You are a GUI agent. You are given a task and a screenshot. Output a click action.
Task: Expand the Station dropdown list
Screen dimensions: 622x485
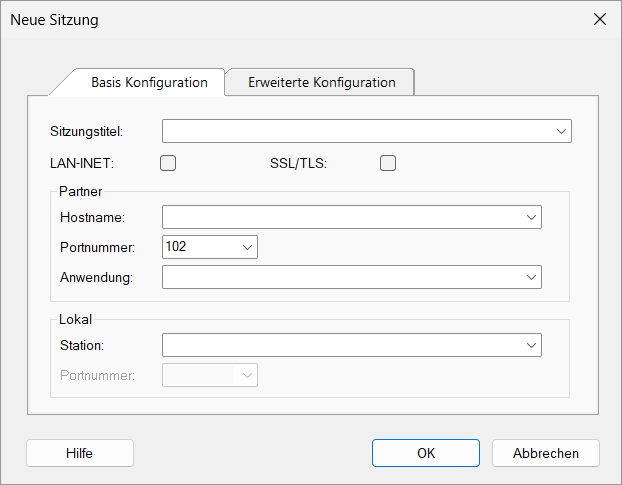531,345
